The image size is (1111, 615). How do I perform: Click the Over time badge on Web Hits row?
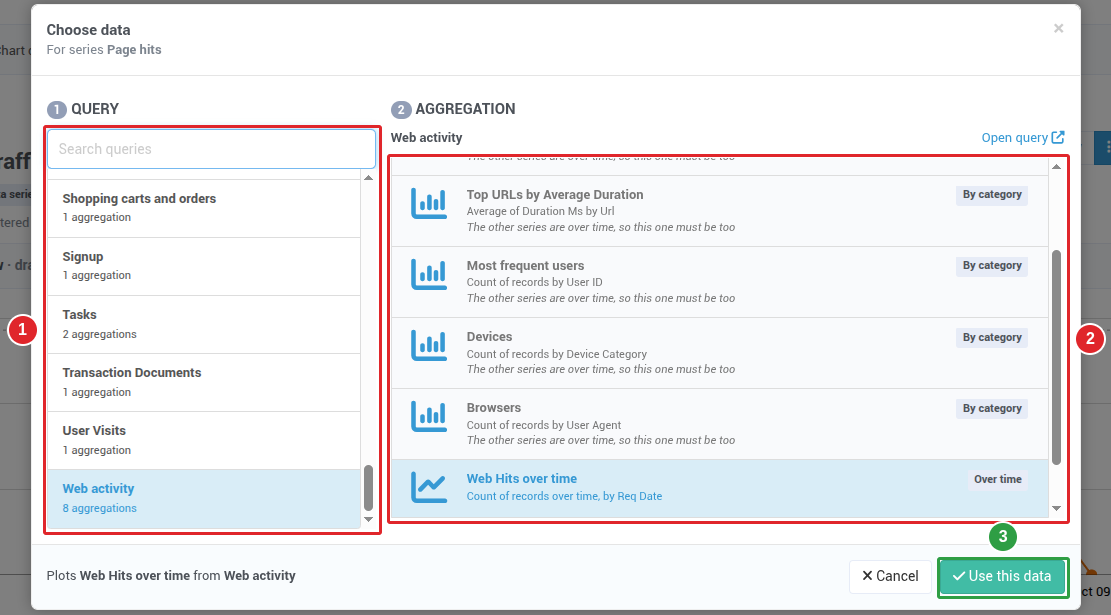998,480
